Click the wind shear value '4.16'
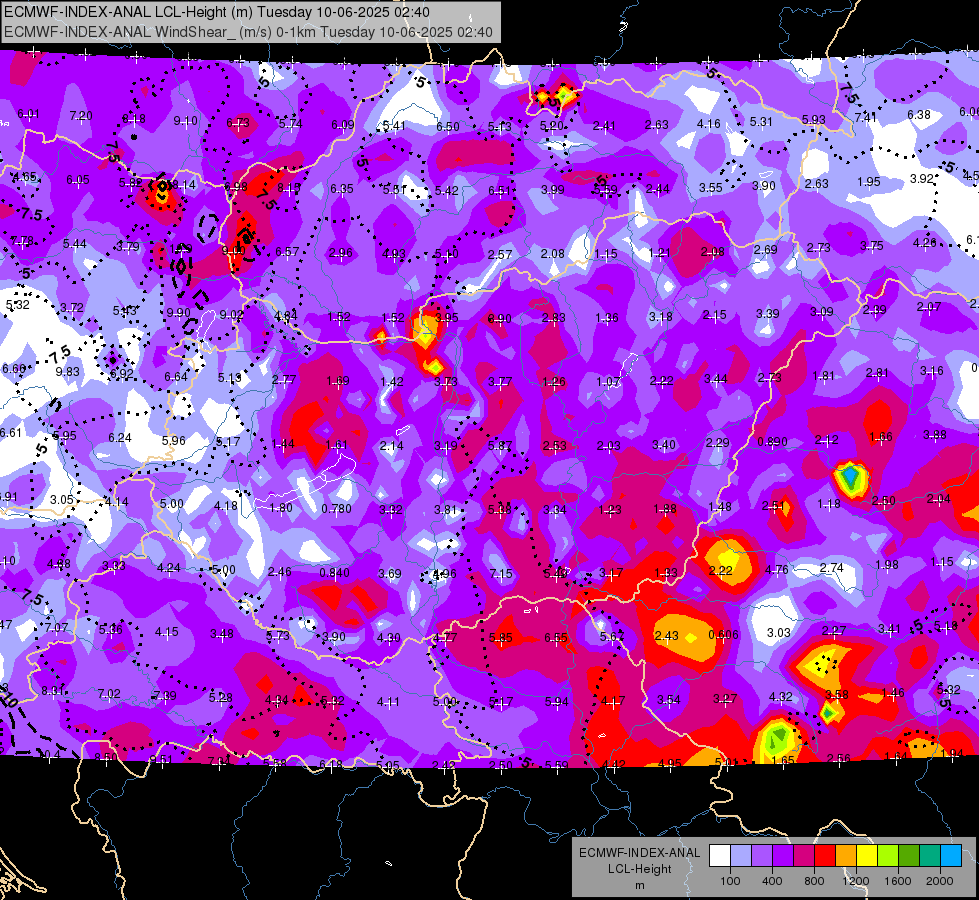 coord(709,124)
